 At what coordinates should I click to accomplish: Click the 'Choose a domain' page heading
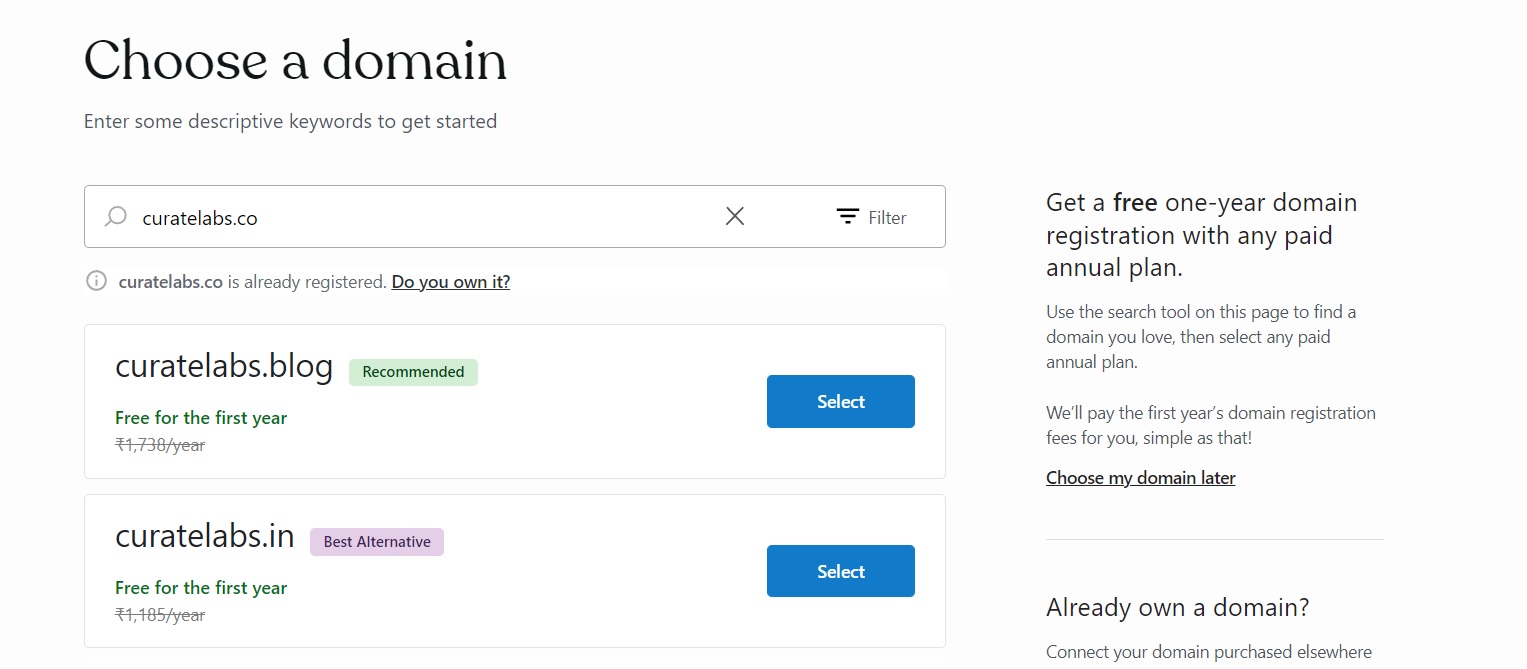(296, 62)
